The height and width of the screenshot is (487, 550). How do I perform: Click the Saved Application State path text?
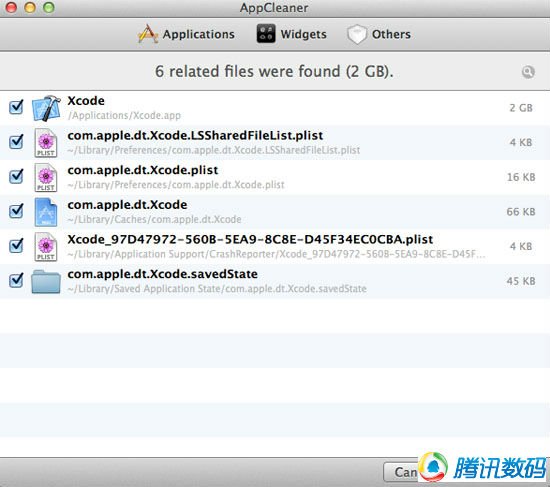tap(217, 289)
